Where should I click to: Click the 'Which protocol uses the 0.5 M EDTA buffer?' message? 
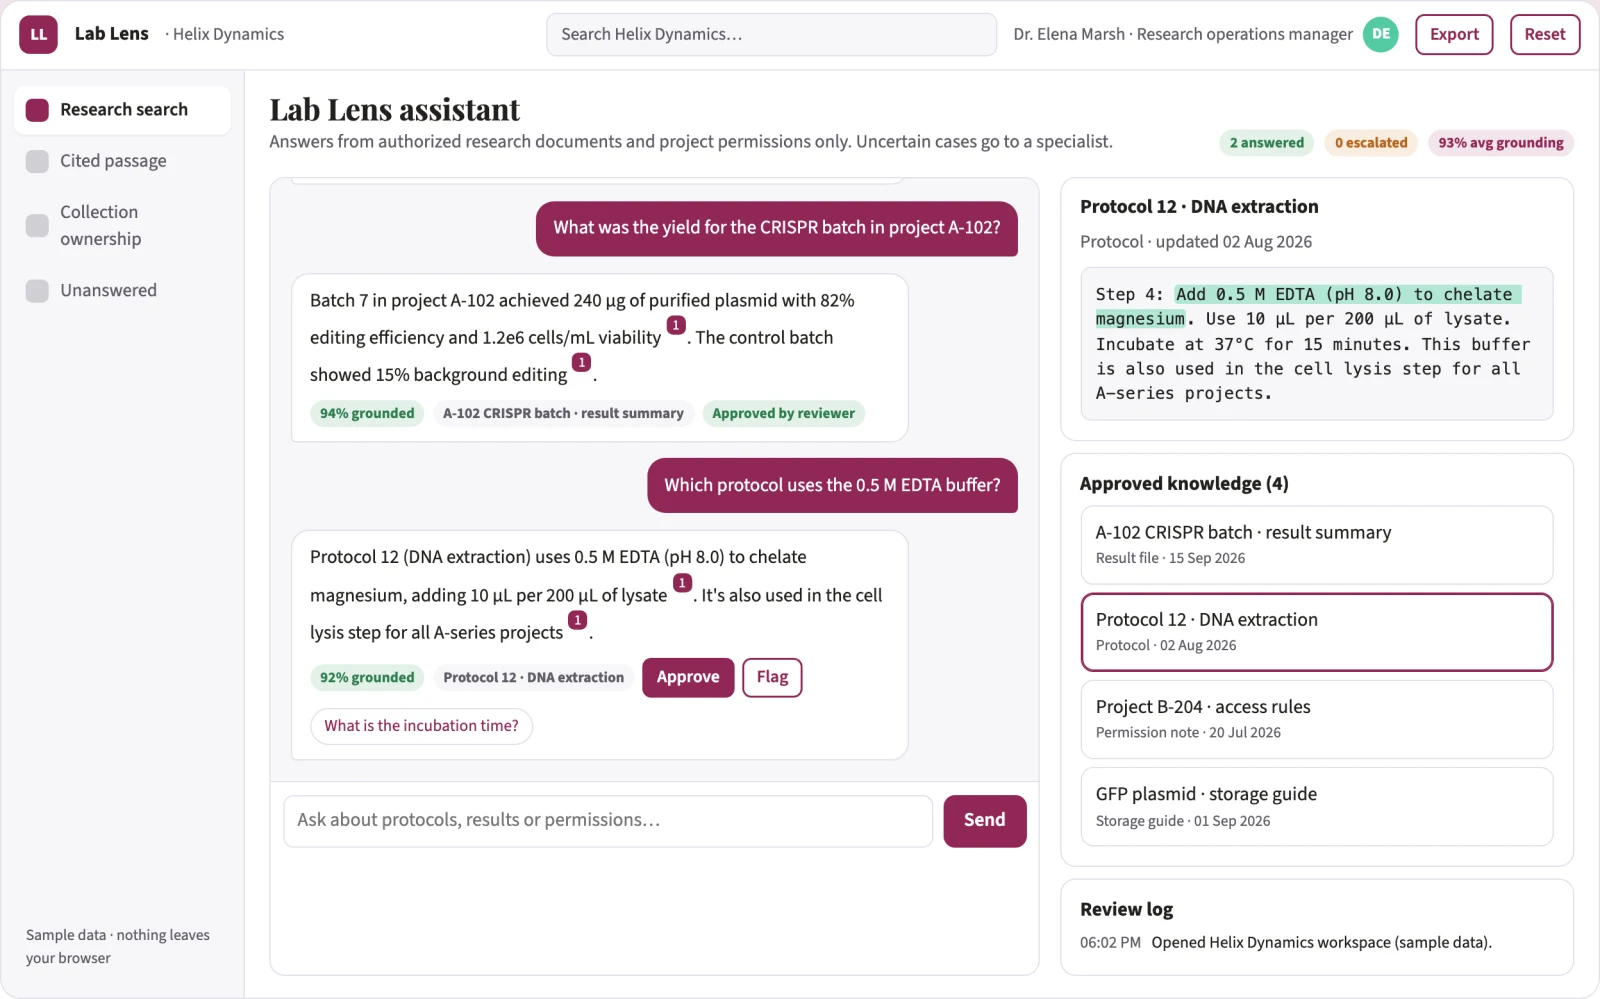pos(832,485)
